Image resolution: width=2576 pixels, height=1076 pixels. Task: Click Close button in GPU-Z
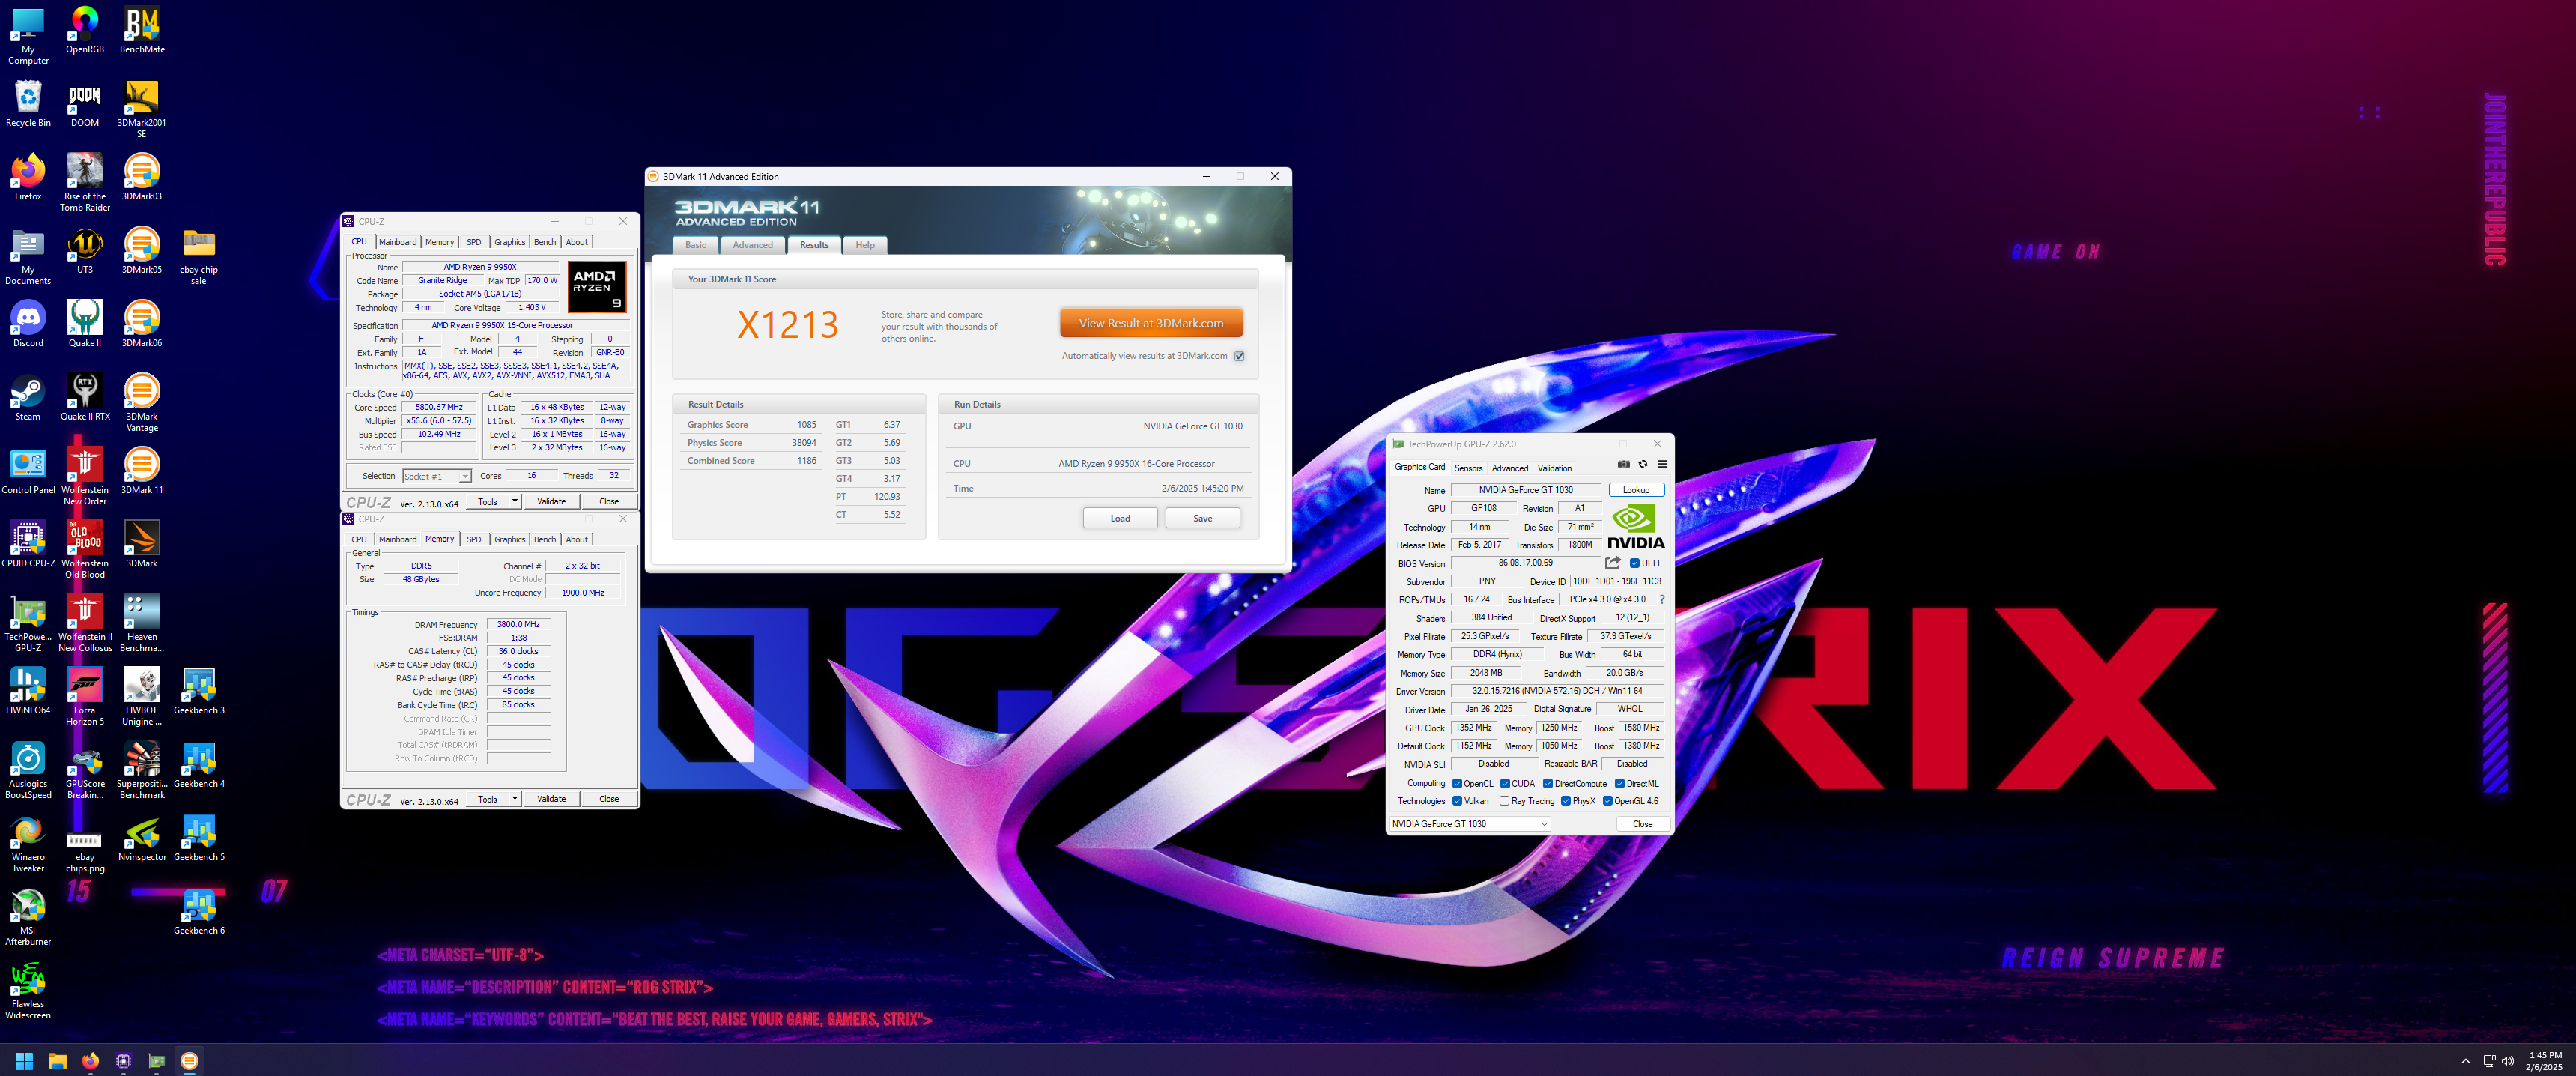pos(1642,824)
